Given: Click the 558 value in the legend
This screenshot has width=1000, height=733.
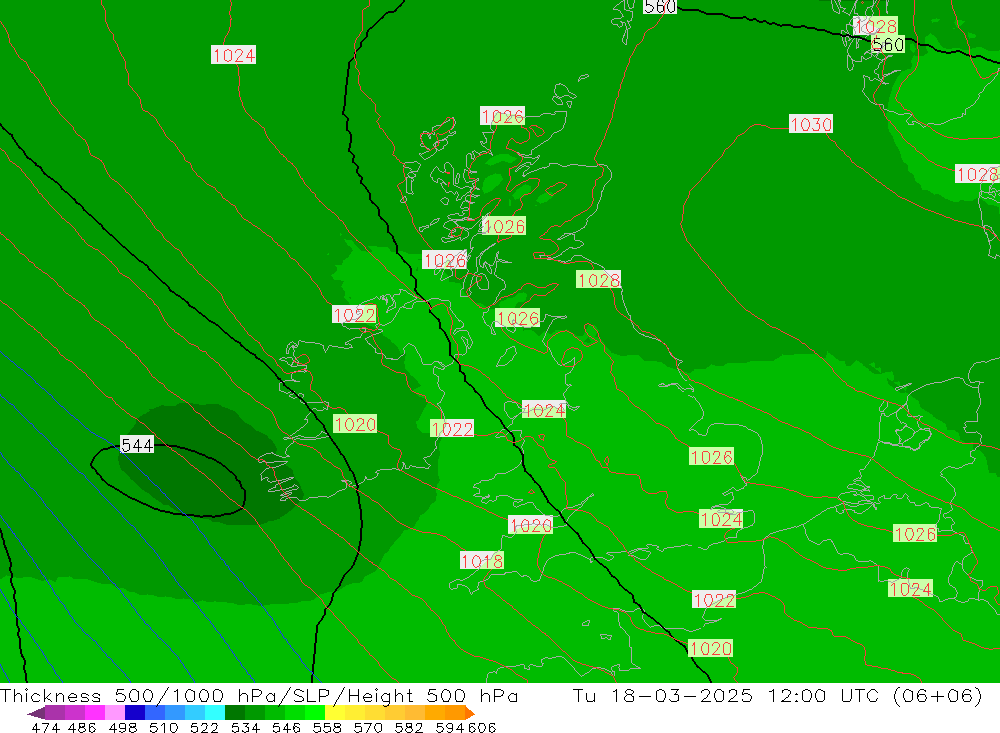Looking at the screenshot, I should [327, 727].
